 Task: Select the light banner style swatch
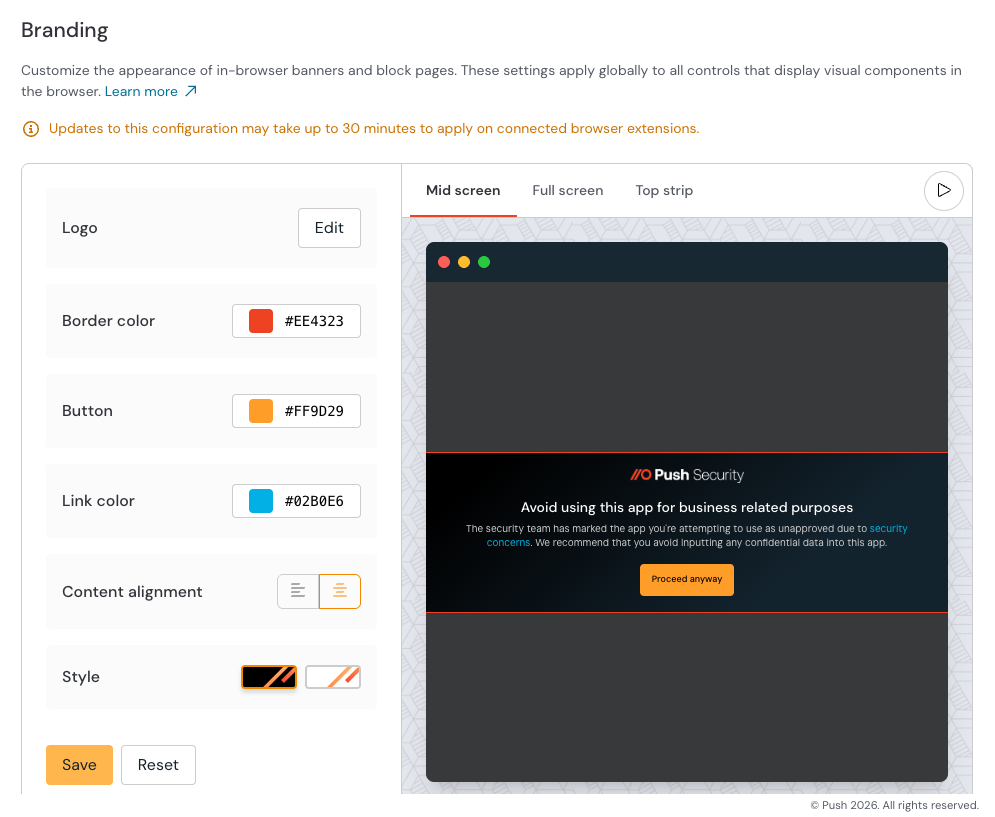click(x=332, y=677)
